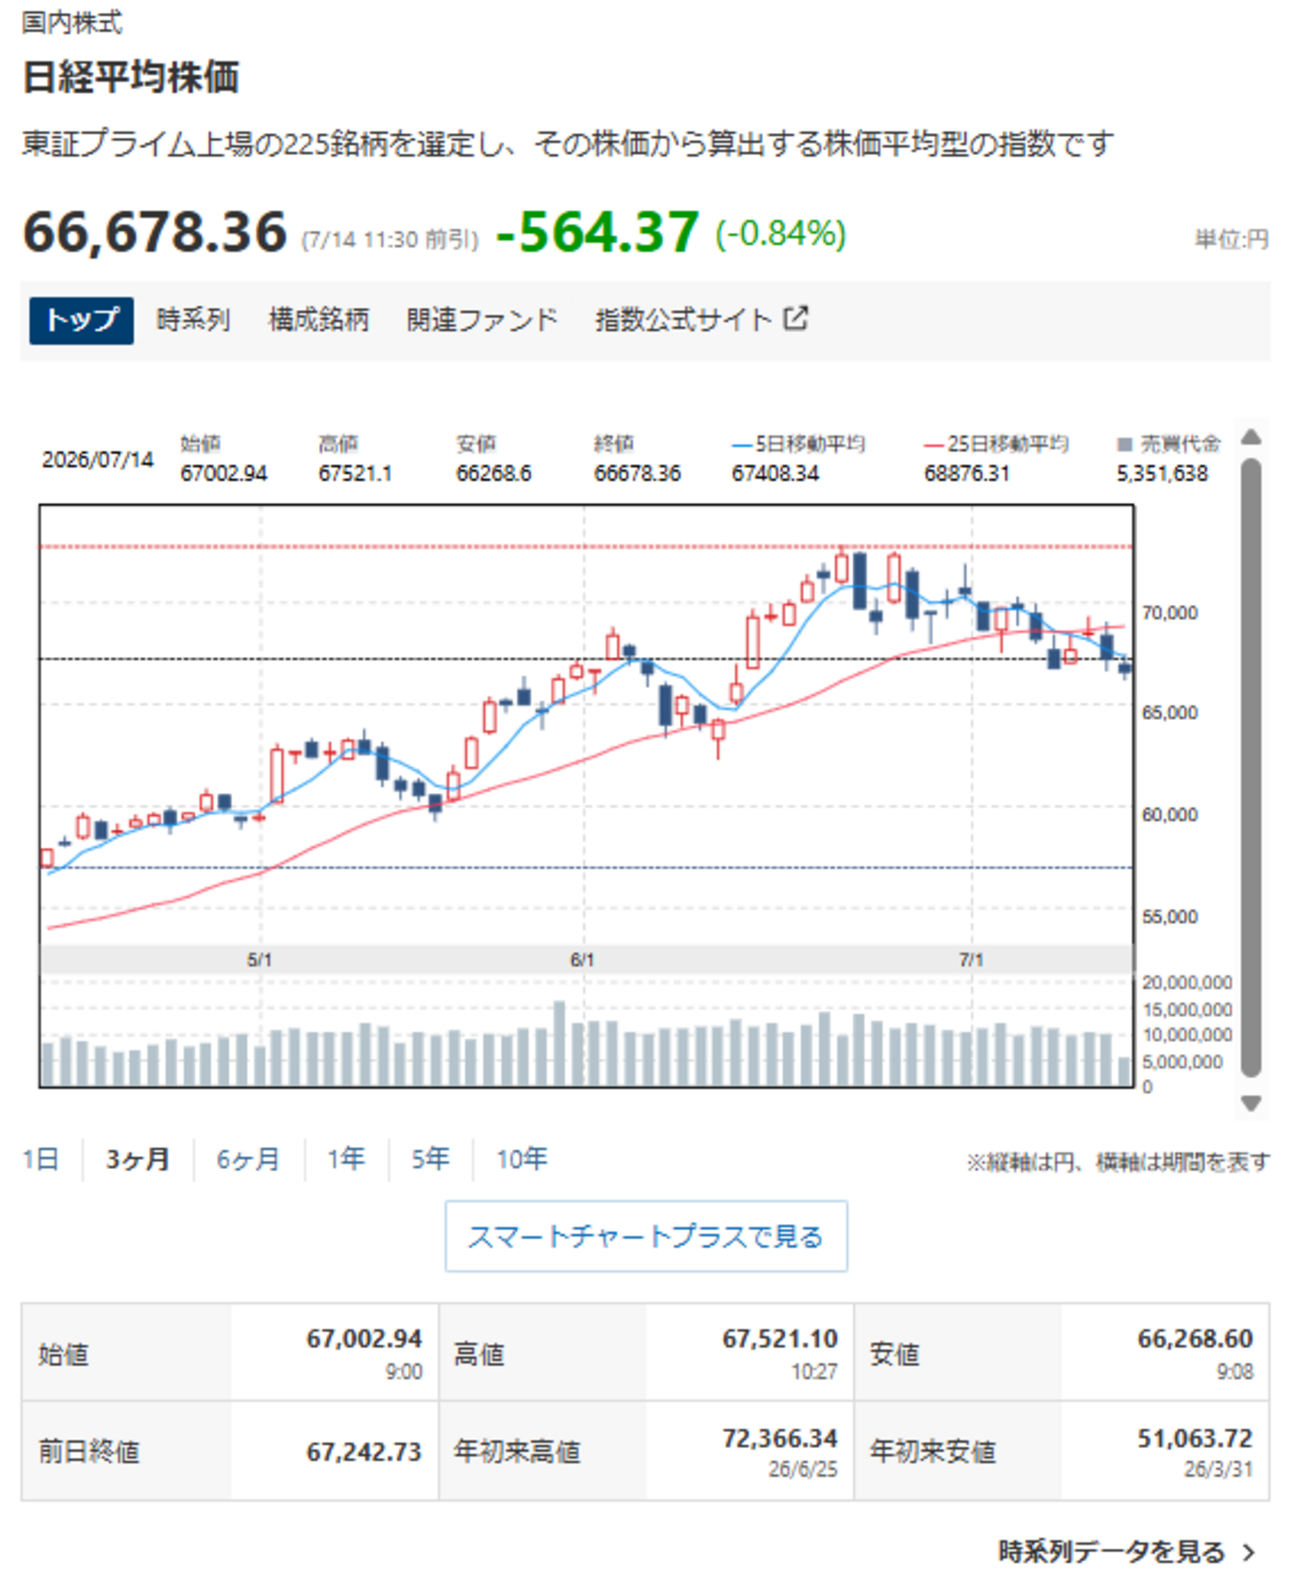Click the 20,000,000 volume axis label

(1187, 982)
